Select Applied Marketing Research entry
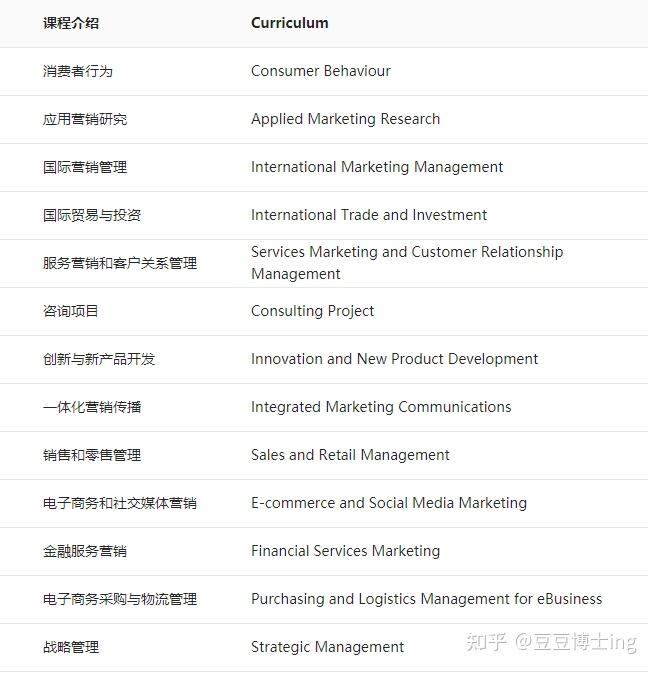This screenshot has width=653, height=673. 346,119
